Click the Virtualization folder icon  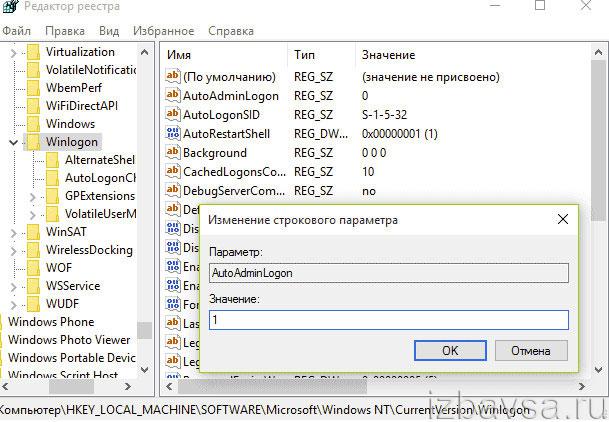click(34, 52)
